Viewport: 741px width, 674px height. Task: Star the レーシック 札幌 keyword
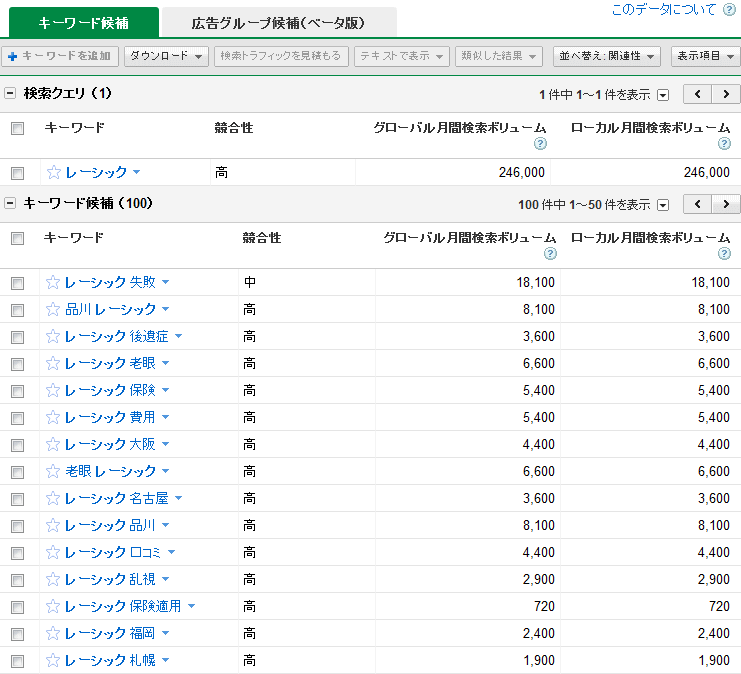coord(54,661)
